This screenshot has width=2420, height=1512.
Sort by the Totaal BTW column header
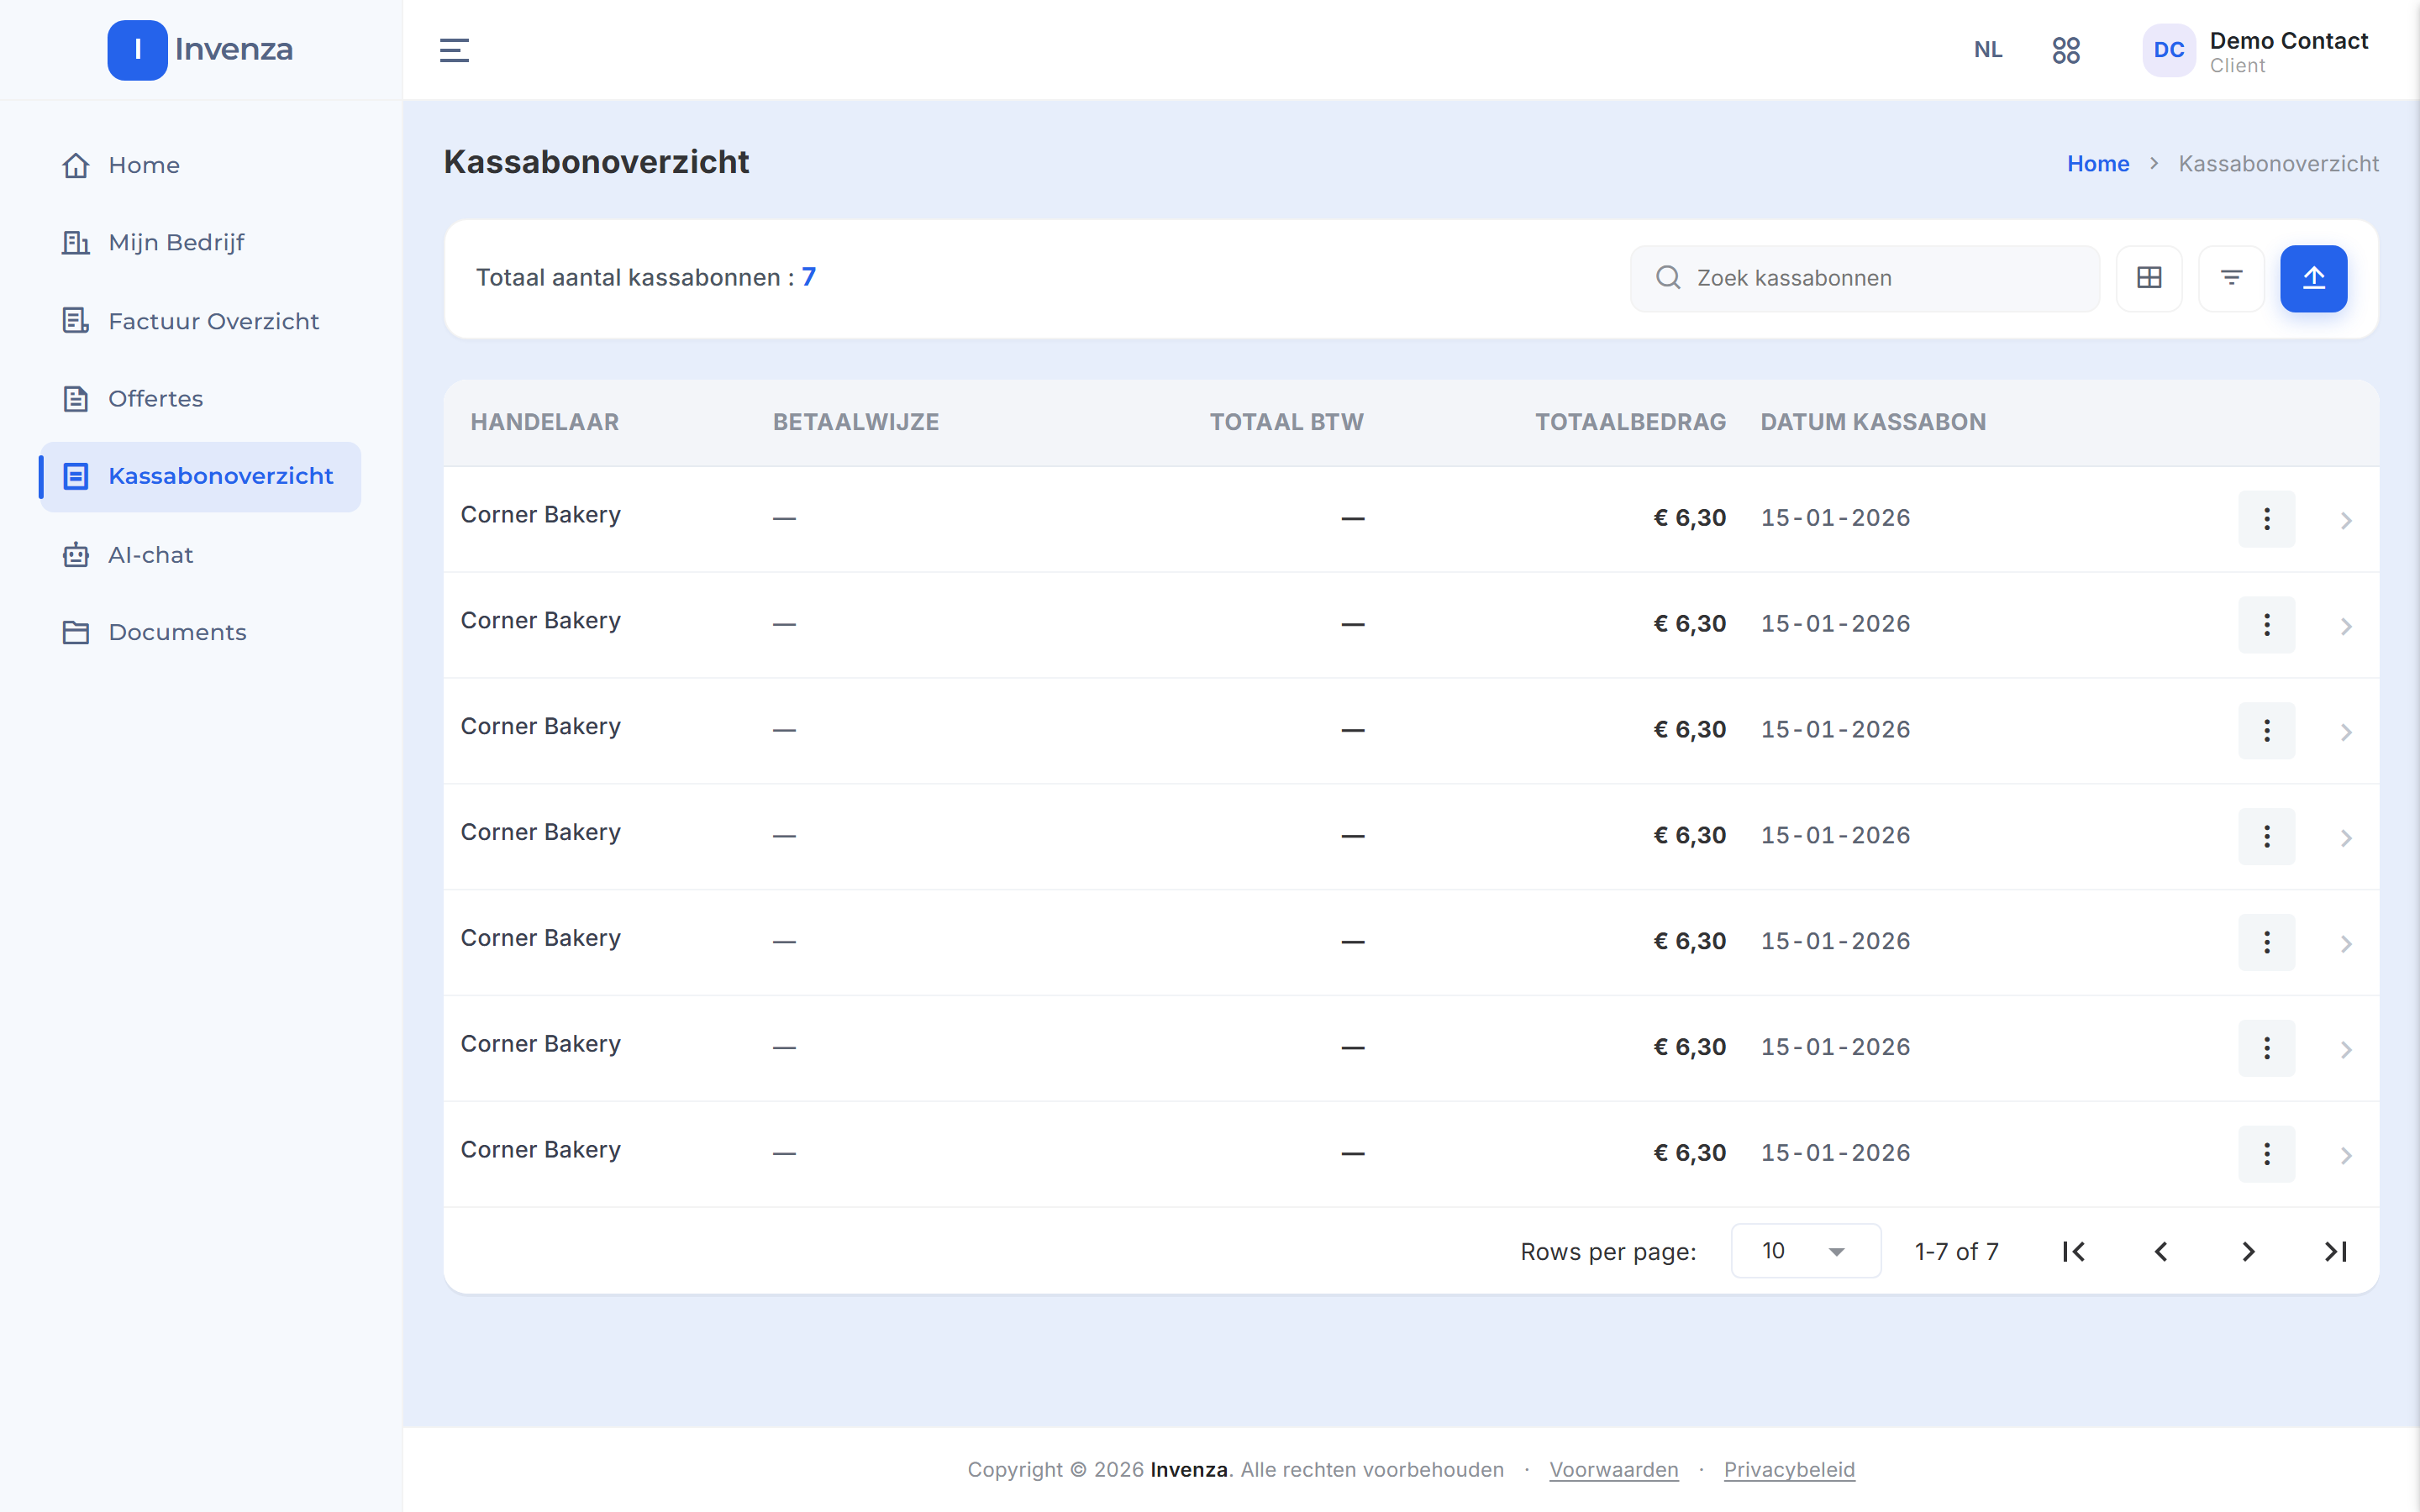coord(1286,422)
